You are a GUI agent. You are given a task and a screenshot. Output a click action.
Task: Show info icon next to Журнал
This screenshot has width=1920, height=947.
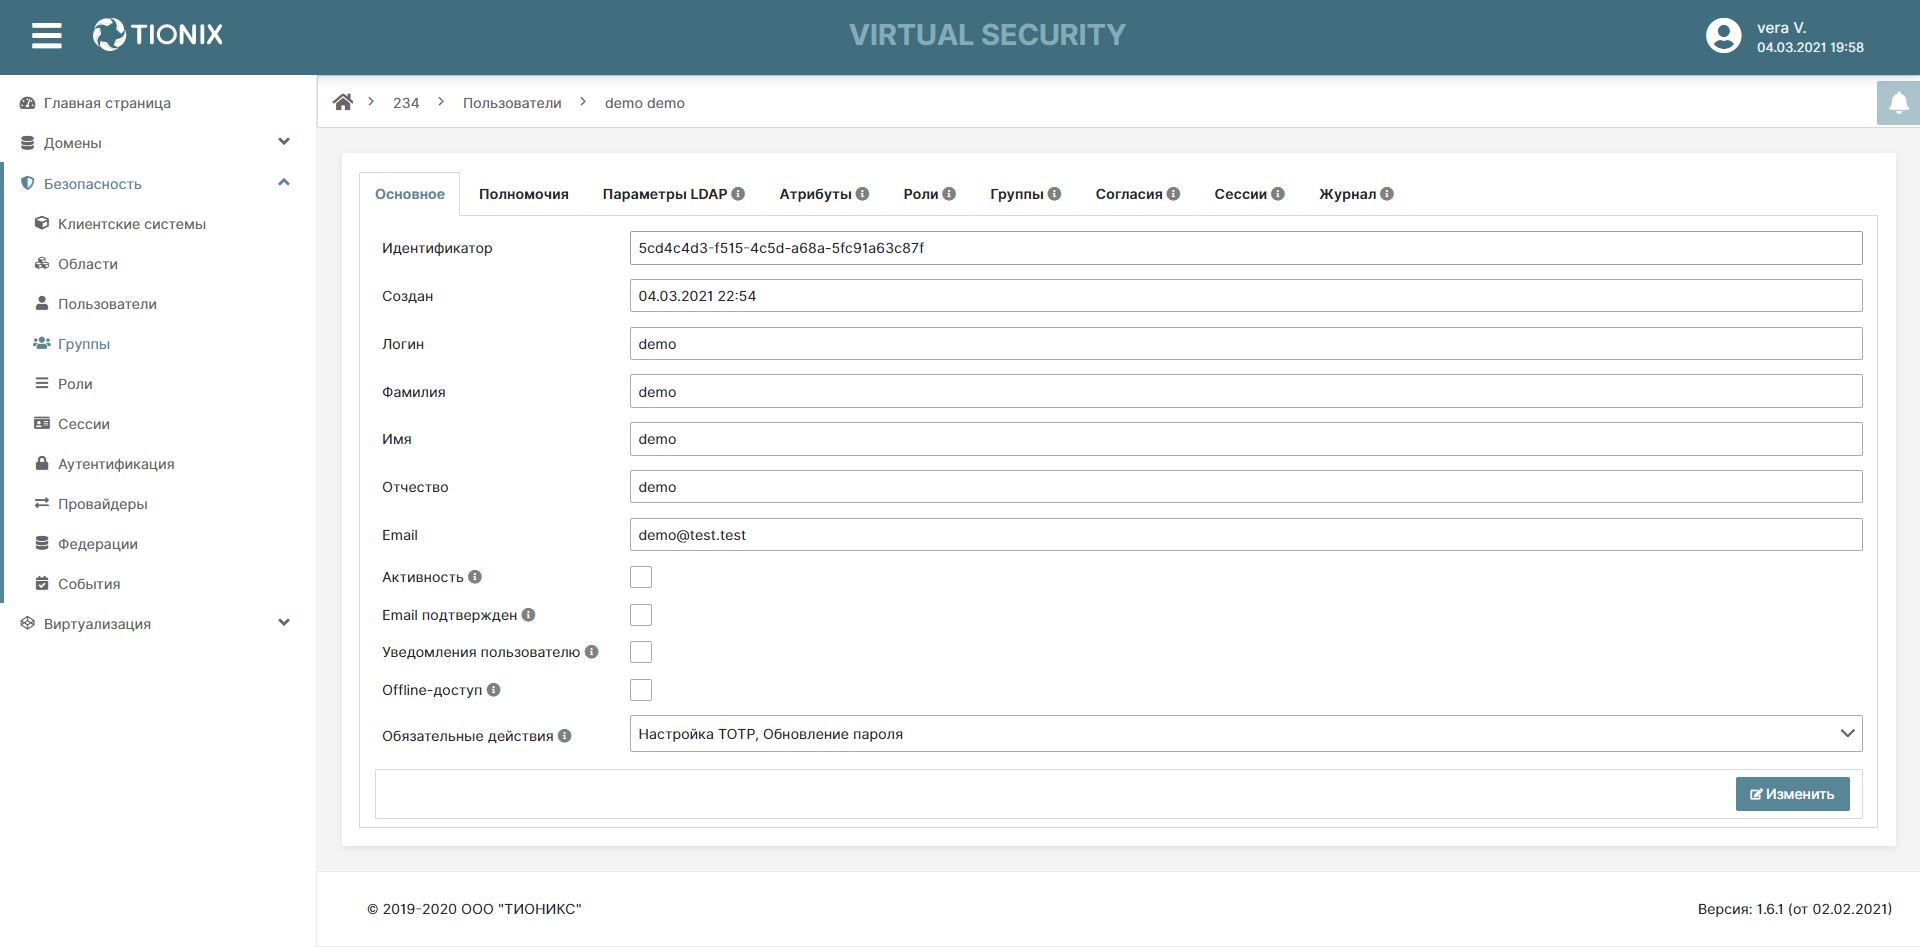(1387, 194)
